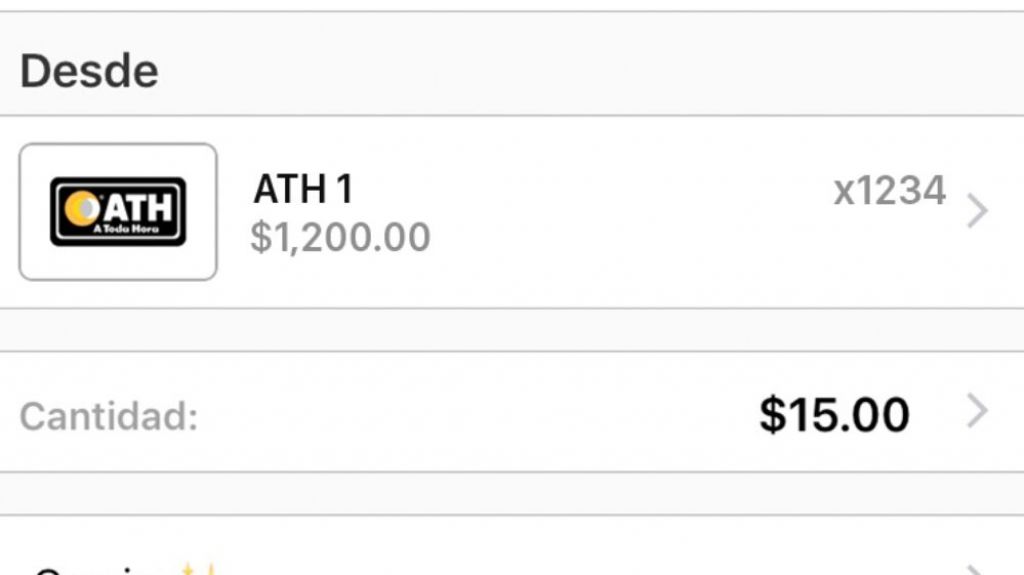Tap the x1234 account number
The image size is (1024, 575).
[889, 190]
